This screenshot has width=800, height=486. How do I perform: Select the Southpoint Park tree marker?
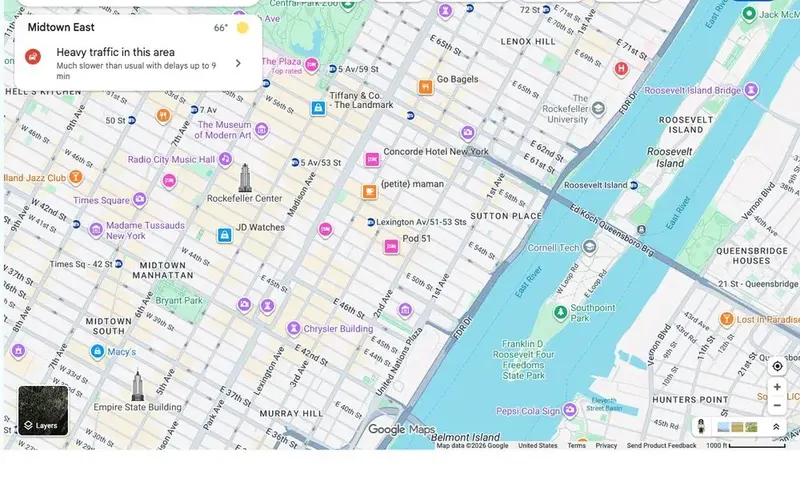coord(561,312)
